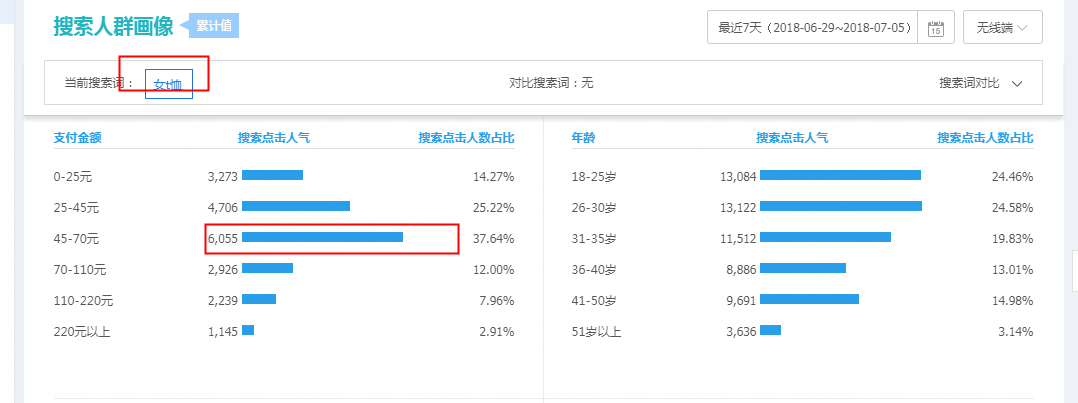
Task: Click the 26-30岁 popularity bar
Action: (x=840, y=207)
